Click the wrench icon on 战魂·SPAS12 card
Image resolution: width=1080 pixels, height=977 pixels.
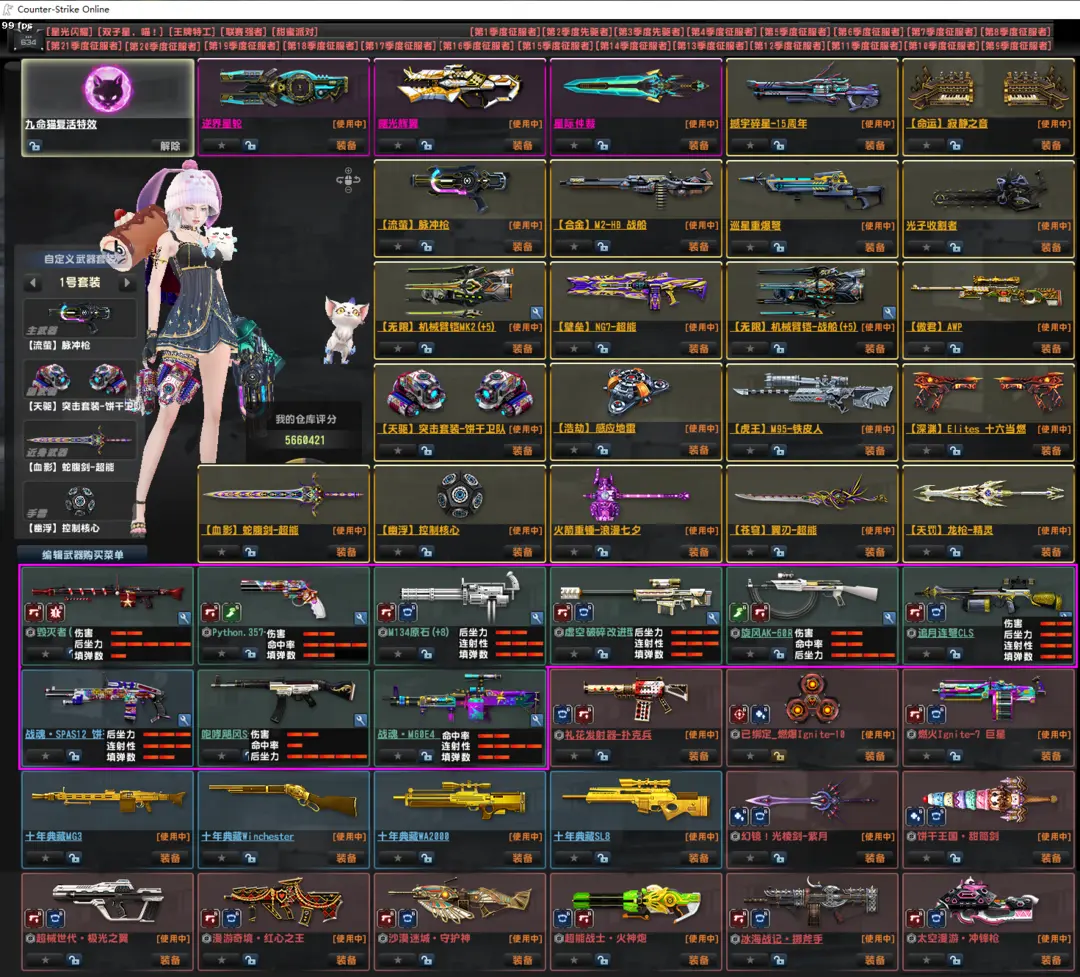tap(183, 720)
